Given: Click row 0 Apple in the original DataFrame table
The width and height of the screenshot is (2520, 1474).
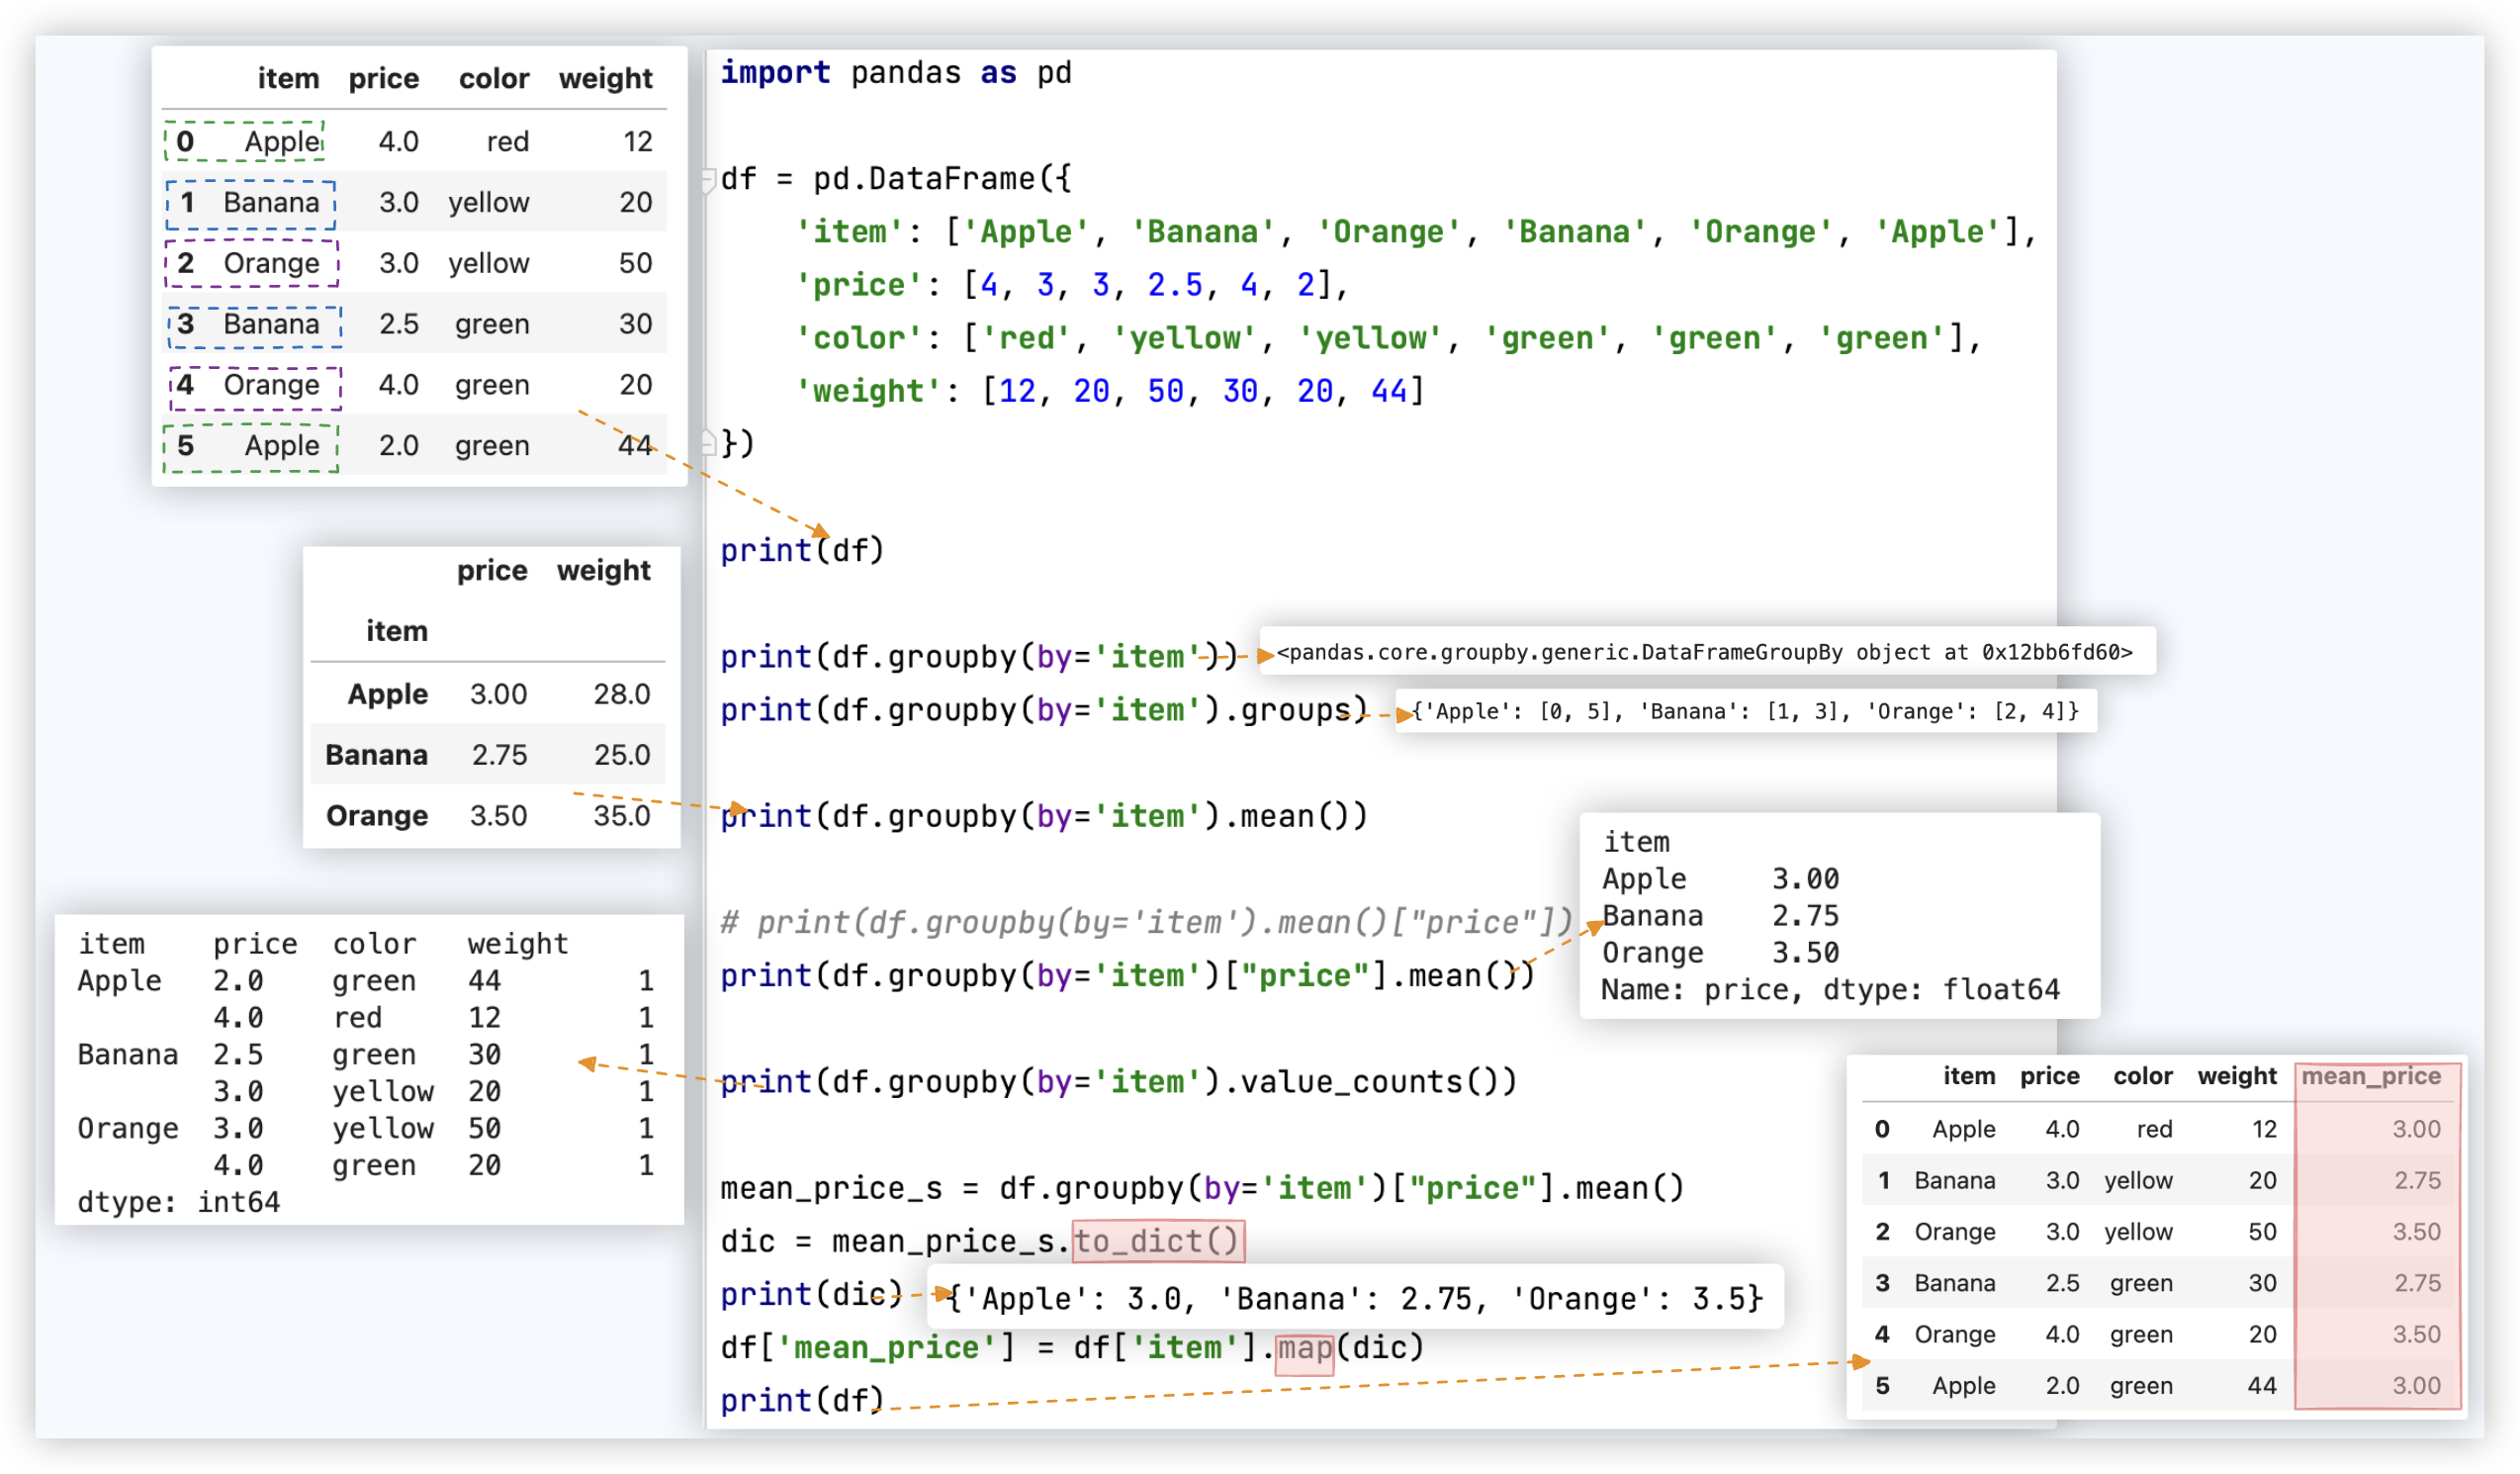Looking at the screenshot, I should pyautogui.click(x=414, y=141).
